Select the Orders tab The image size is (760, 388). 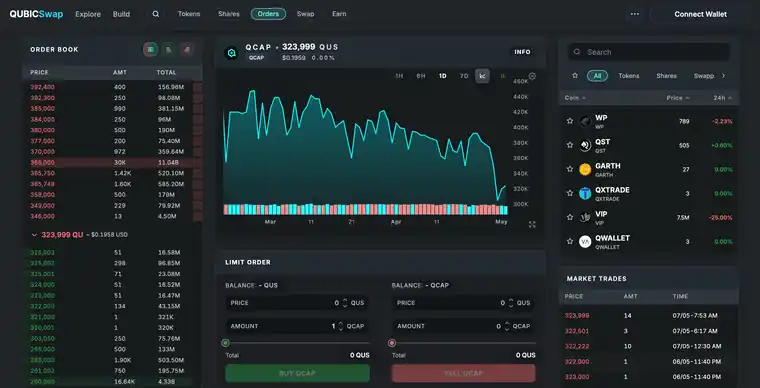point(268,14)
